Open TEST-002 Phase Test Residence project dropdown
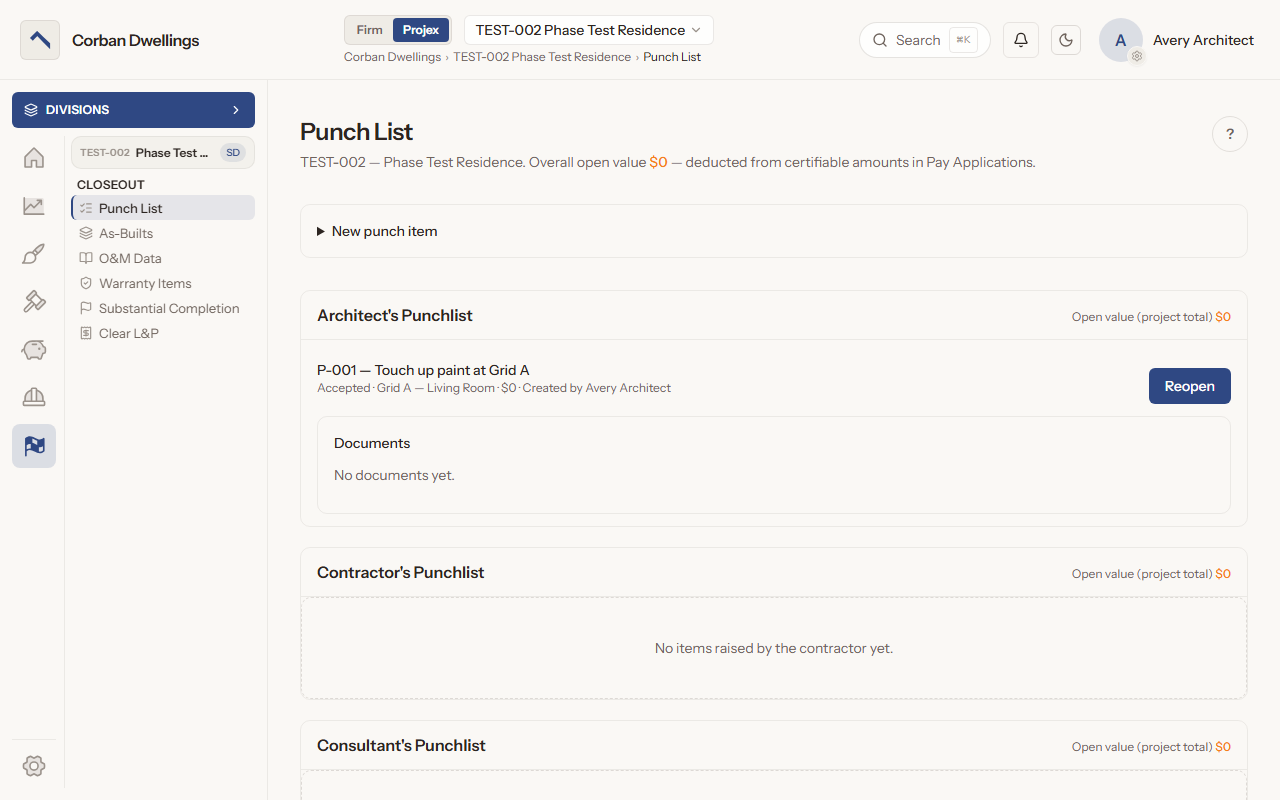 point(589,30)
